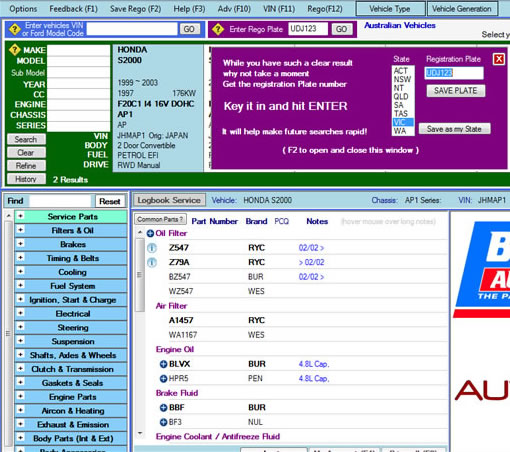This screenshot has width=510, height=452.
Task: Click GO next to VIN entry field
Action: 189,29
